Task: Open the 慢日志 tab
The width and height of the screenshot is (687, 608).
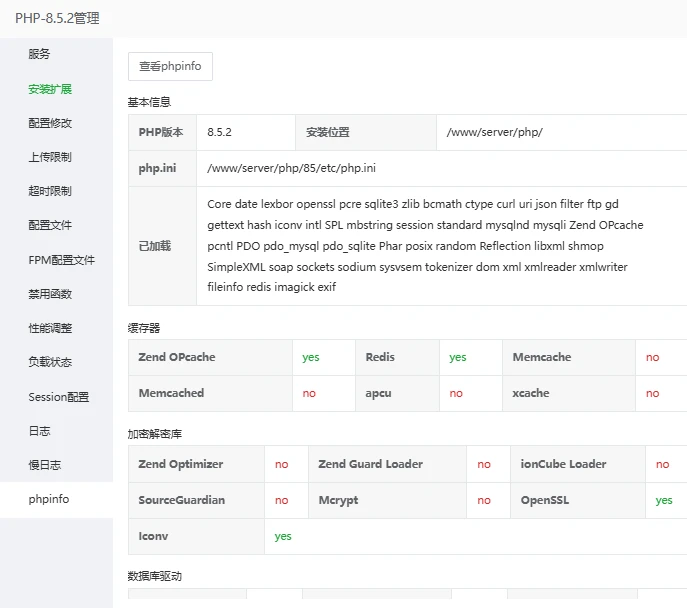Action: (44, 465)
